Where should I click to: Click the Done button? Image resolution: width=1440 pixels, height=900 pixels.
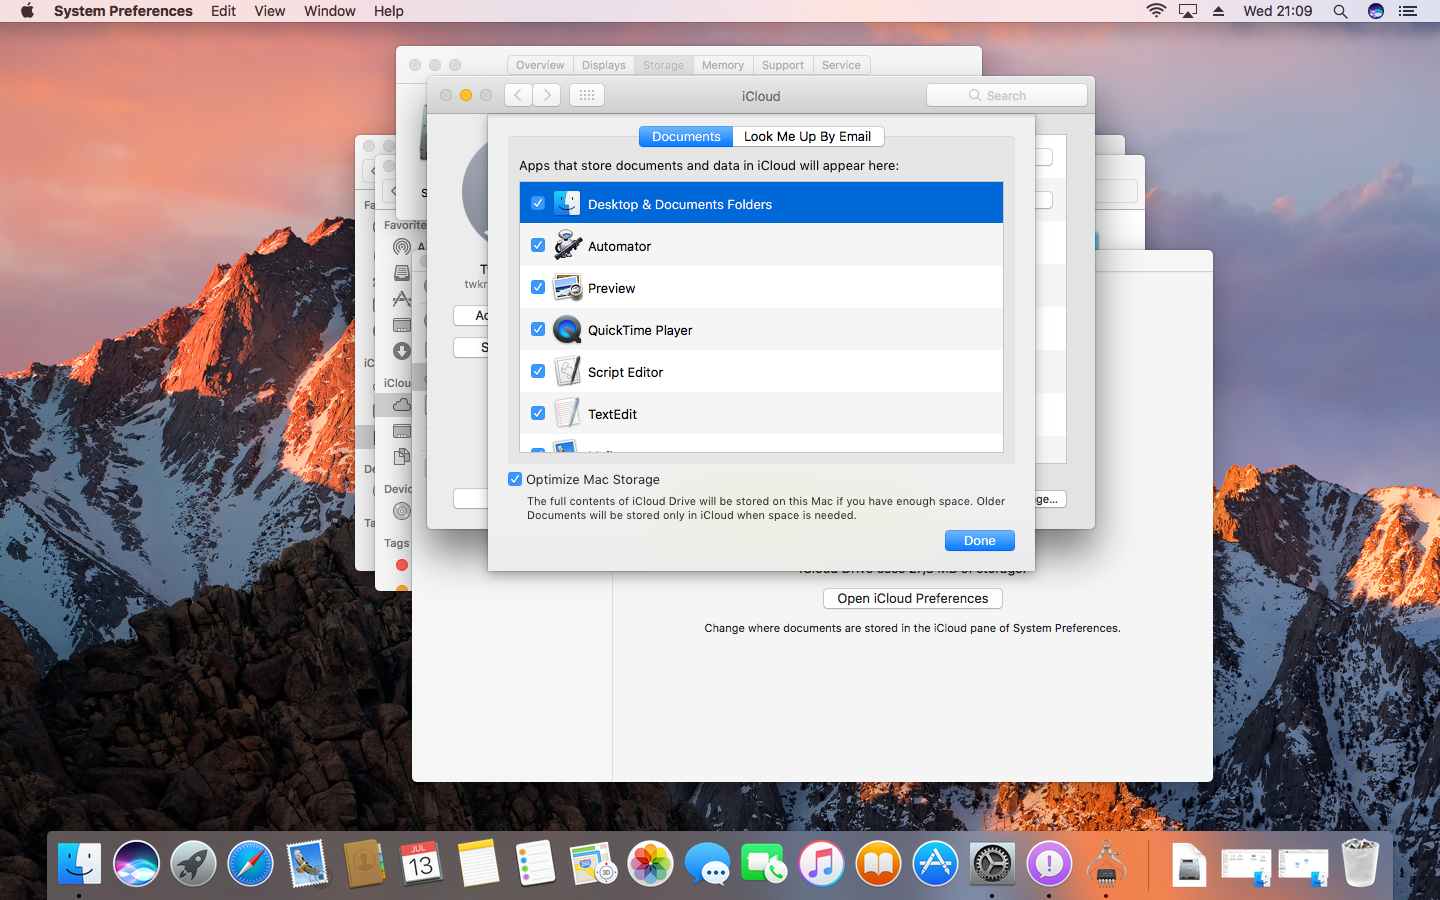pos(980,541)
